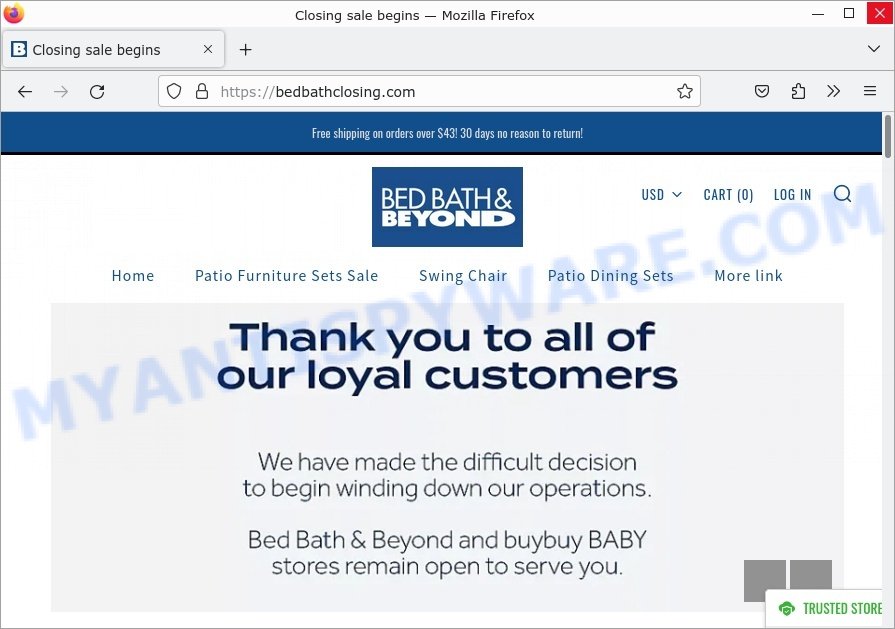Click the Firefox logo in the title bar

[x=14, y=13]
